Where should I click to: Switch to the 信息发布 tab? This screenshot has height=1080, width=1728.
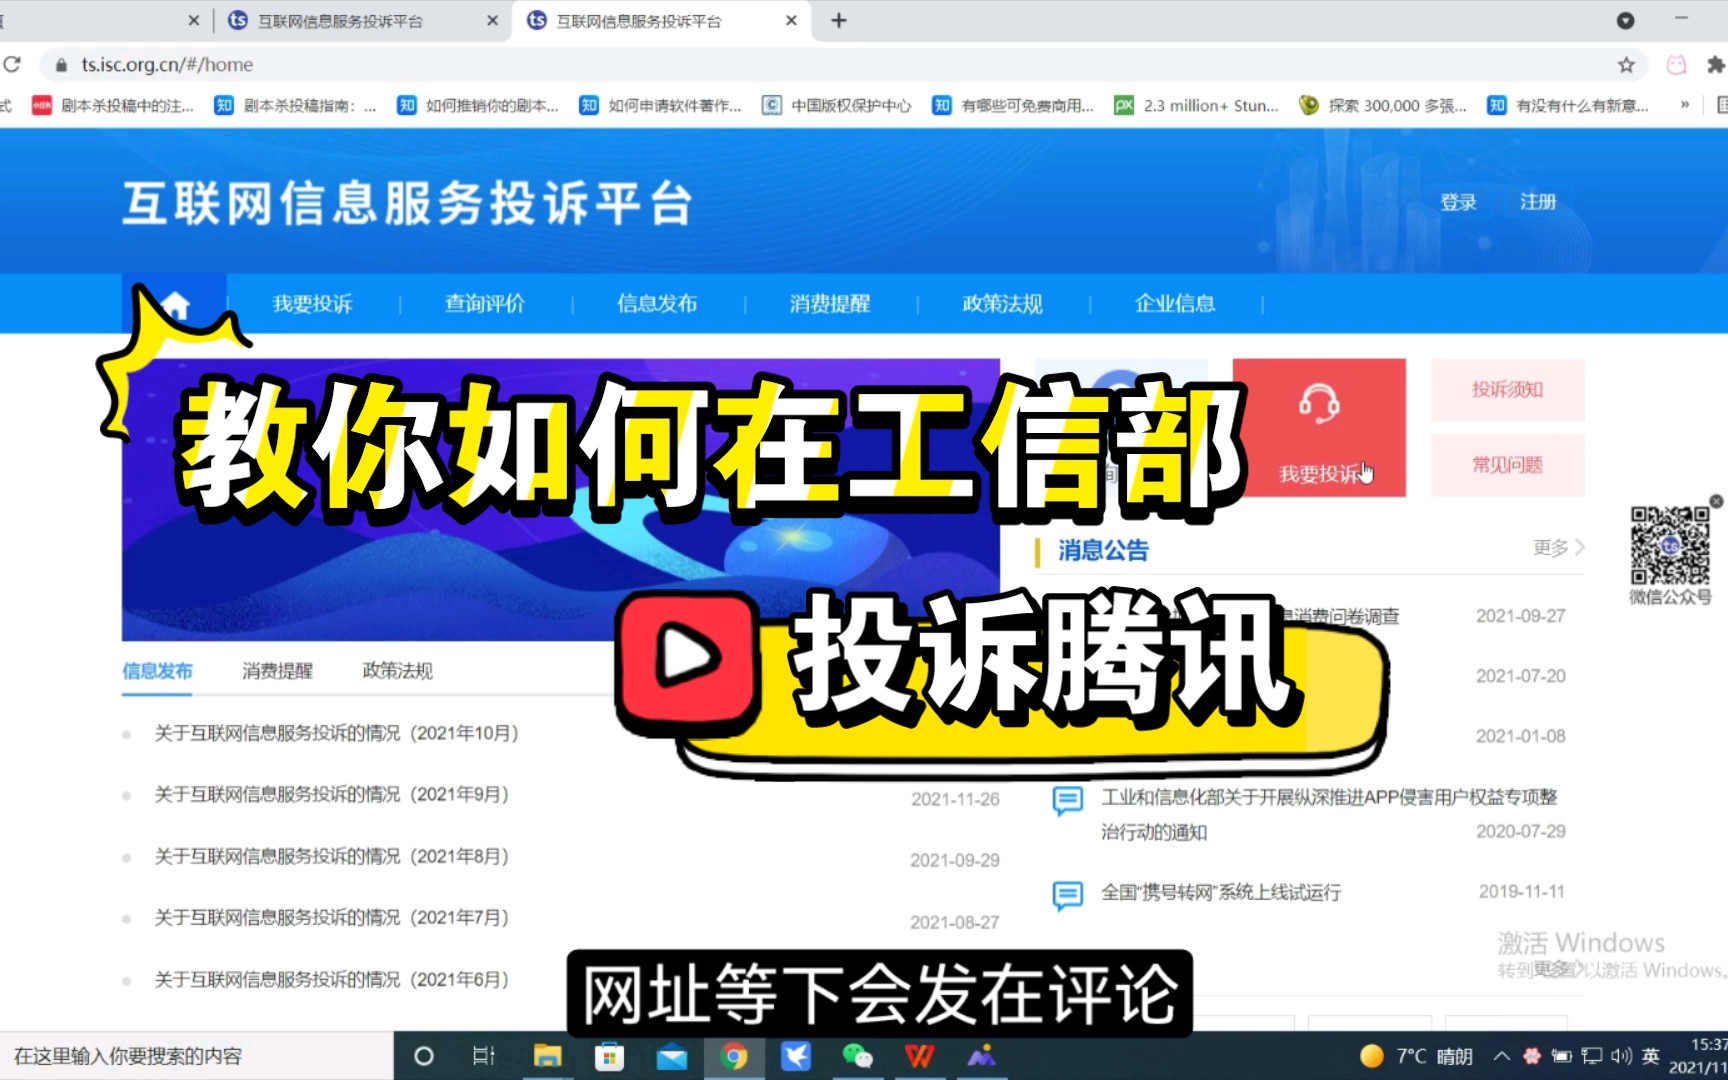157,671
